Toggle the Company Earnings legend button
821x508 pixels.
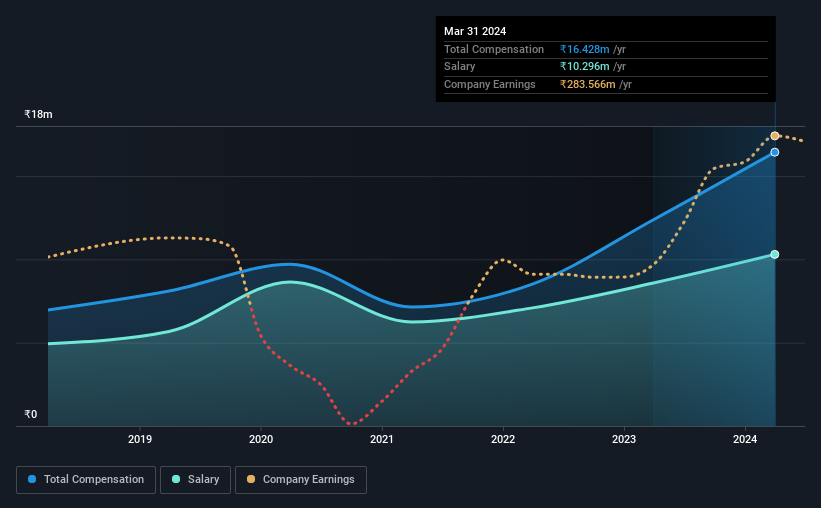pos(301,480)
